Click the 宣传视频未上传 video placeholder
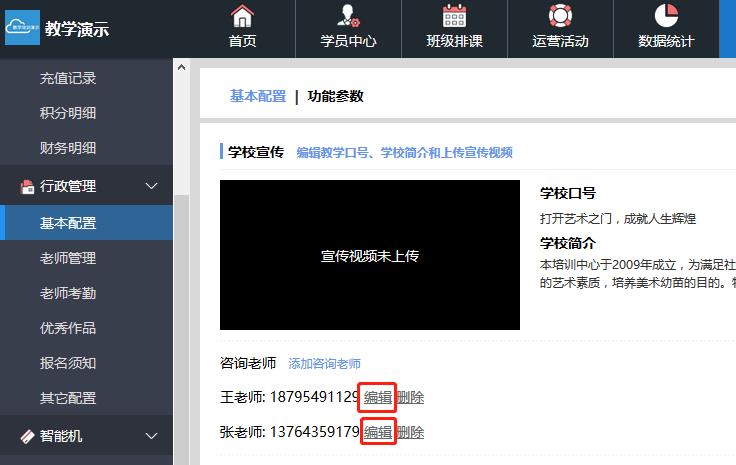736x465 pixels. pos(370,255)
